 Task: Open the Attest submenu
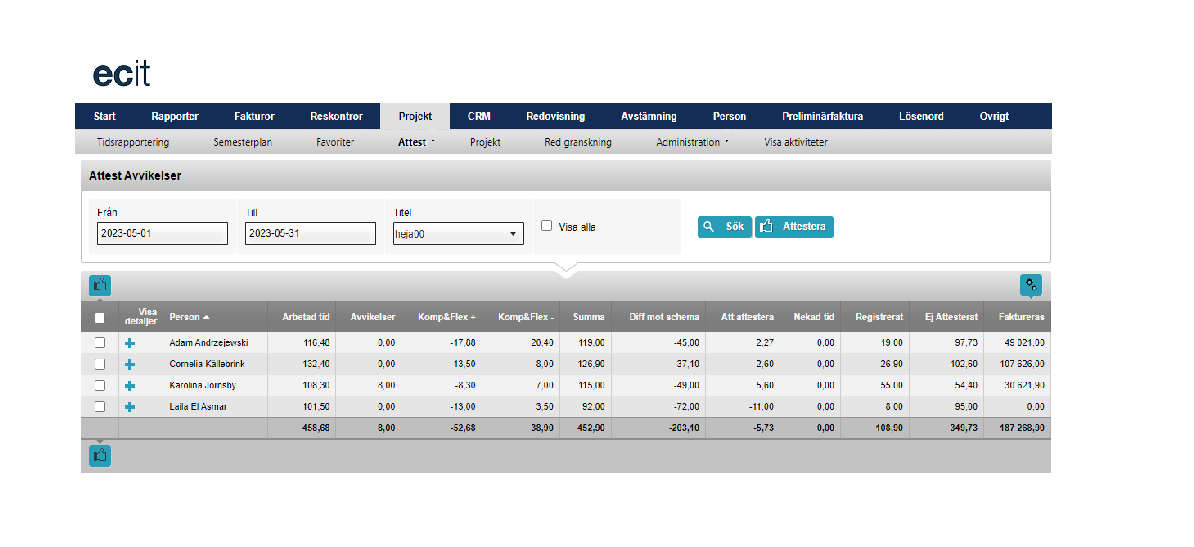pos(416,142)
